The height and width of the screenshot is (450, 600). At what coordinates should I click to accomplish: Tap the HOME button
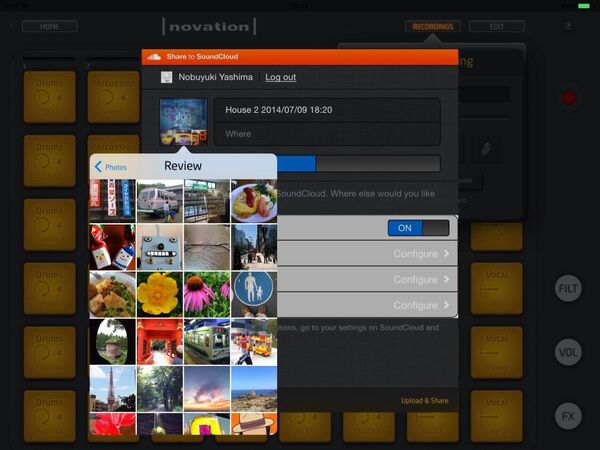(50, 26)
